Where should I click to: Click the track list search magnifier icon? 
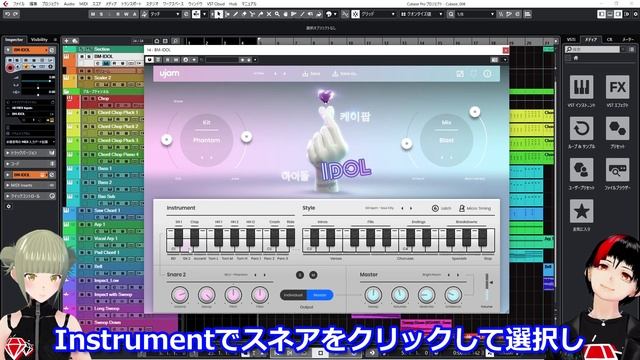click(x=175, y=41)
